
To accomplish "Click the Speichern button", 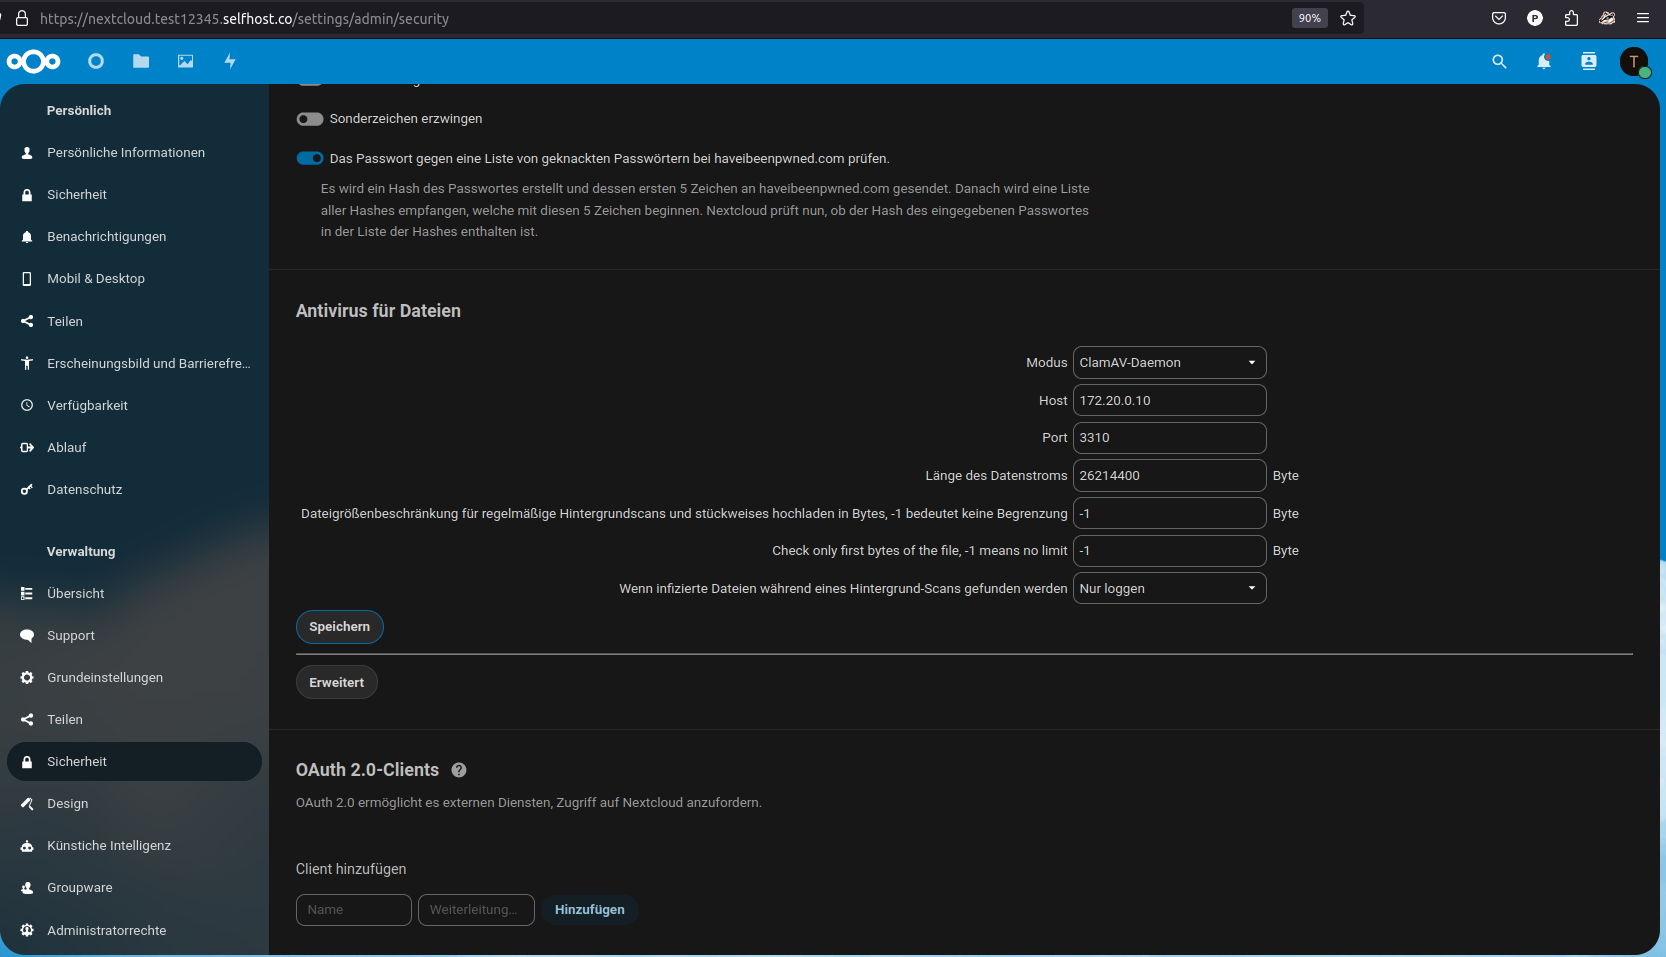I will [339, 627].
